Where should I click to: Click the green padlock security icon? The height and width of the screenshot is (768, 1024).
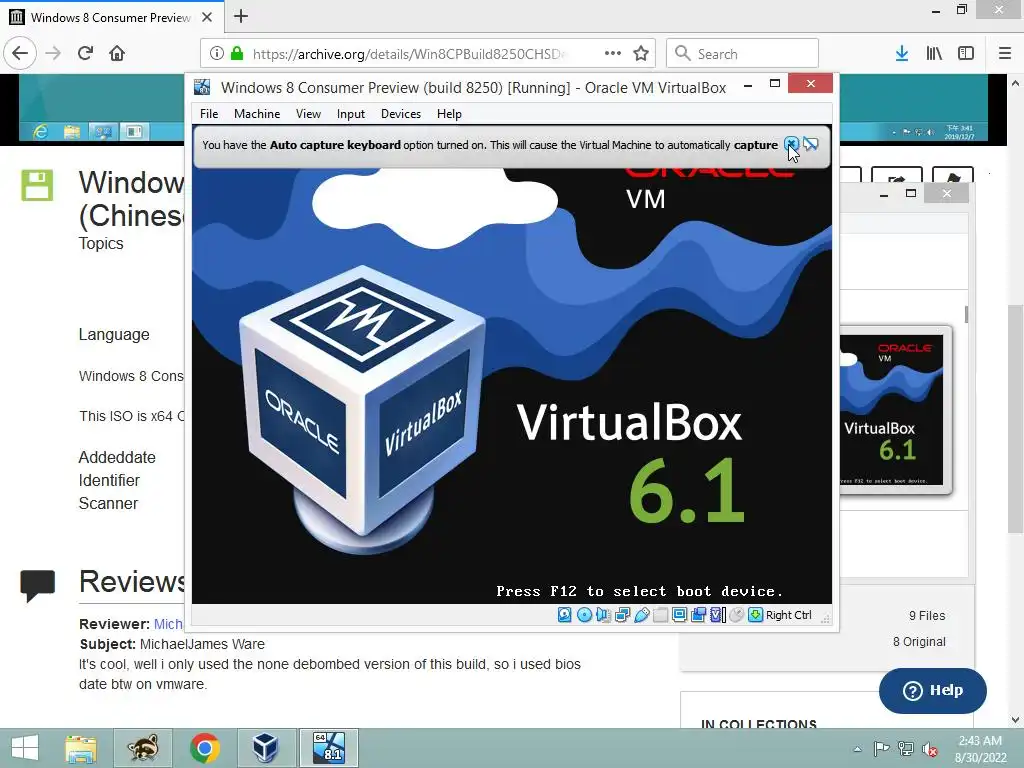pyautogui.click(x=237, y=53)
